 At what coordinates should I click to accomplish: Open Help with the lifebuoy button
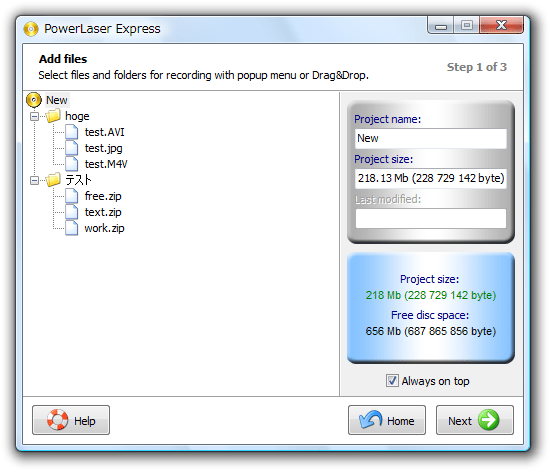[71, 420]
